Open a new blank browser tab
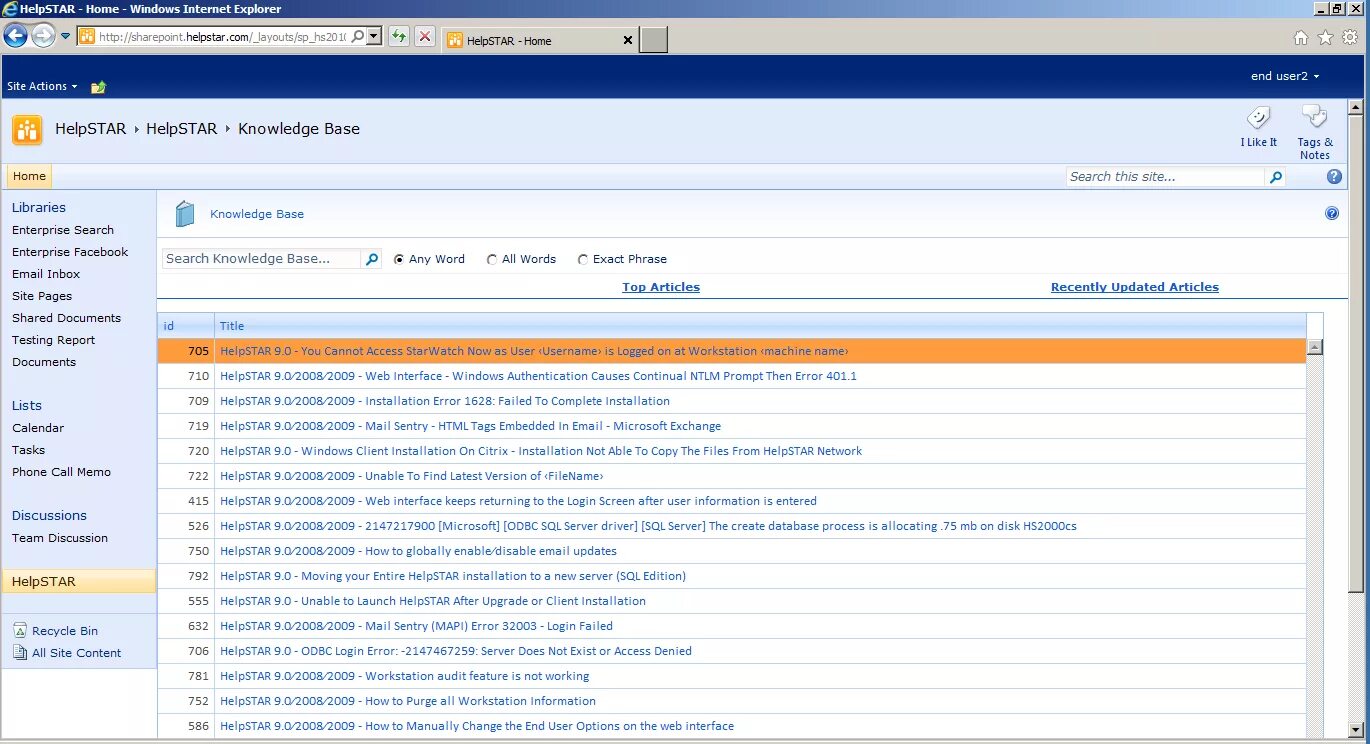The image size is (1370, 744). pyautogui.click(x=653, y=40)
